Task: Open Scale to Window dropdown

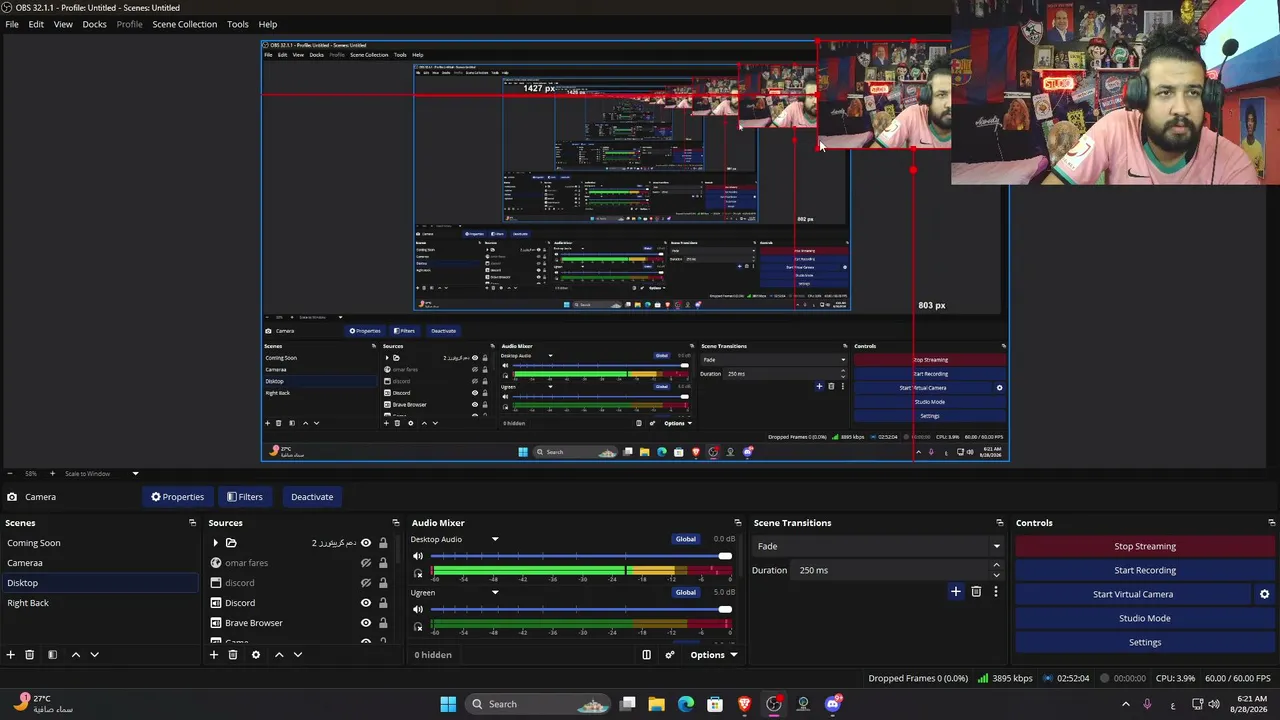Action: (x=102, y=474)
